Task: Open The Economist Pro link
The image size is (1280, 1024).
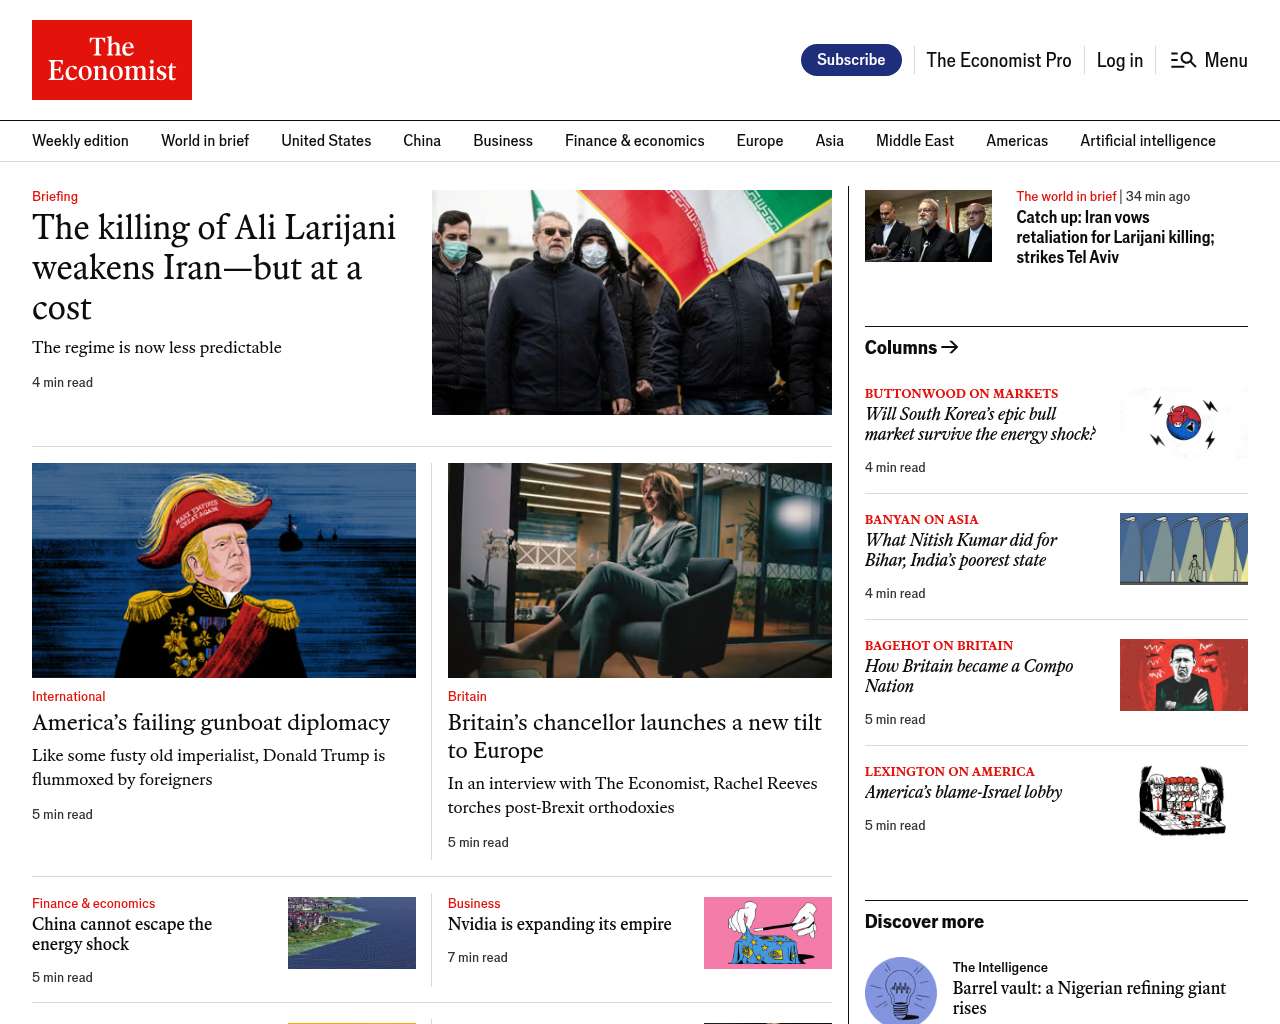Action: (998, 60)
